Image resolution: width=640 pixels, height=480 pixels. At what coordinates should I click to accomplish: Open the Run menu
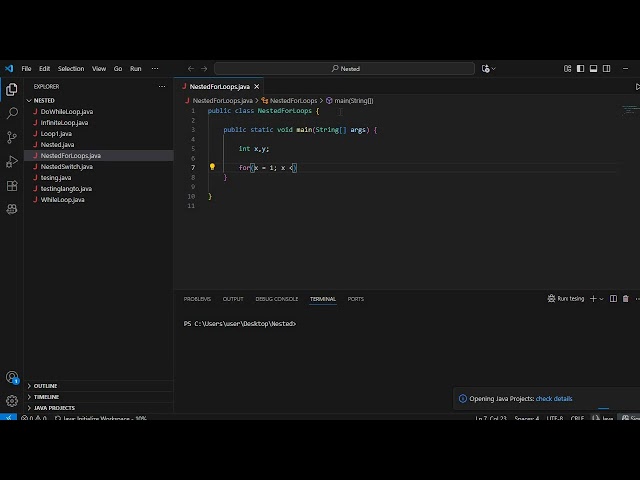(x=136, y=69)
